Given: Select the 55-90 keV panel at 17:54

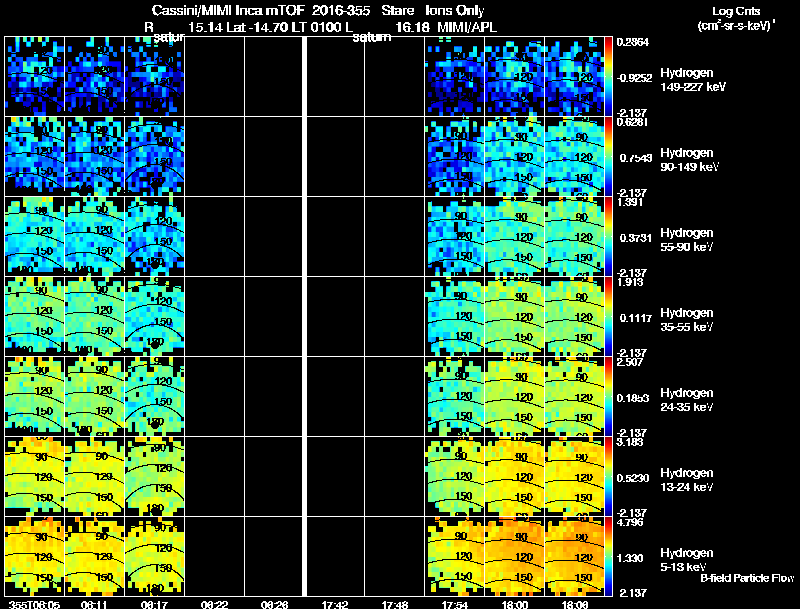Looking at the screenshot, I should pos(455,236).
